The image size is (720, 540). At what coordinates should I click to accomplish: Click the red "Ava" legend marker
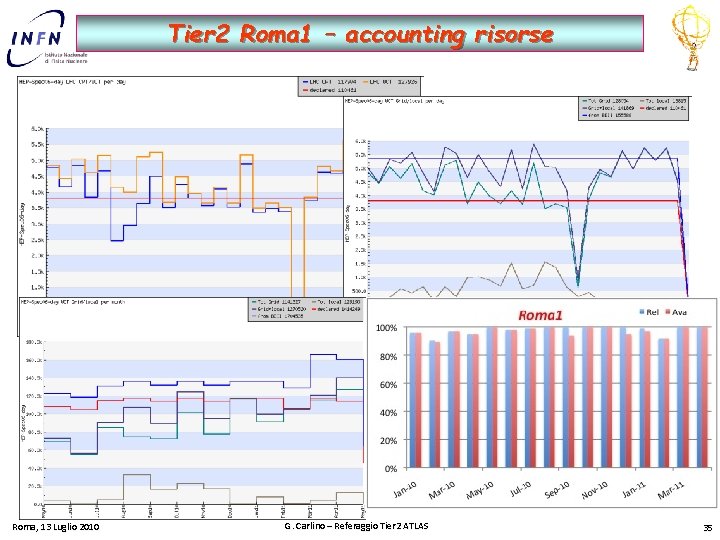coord(668,312)
